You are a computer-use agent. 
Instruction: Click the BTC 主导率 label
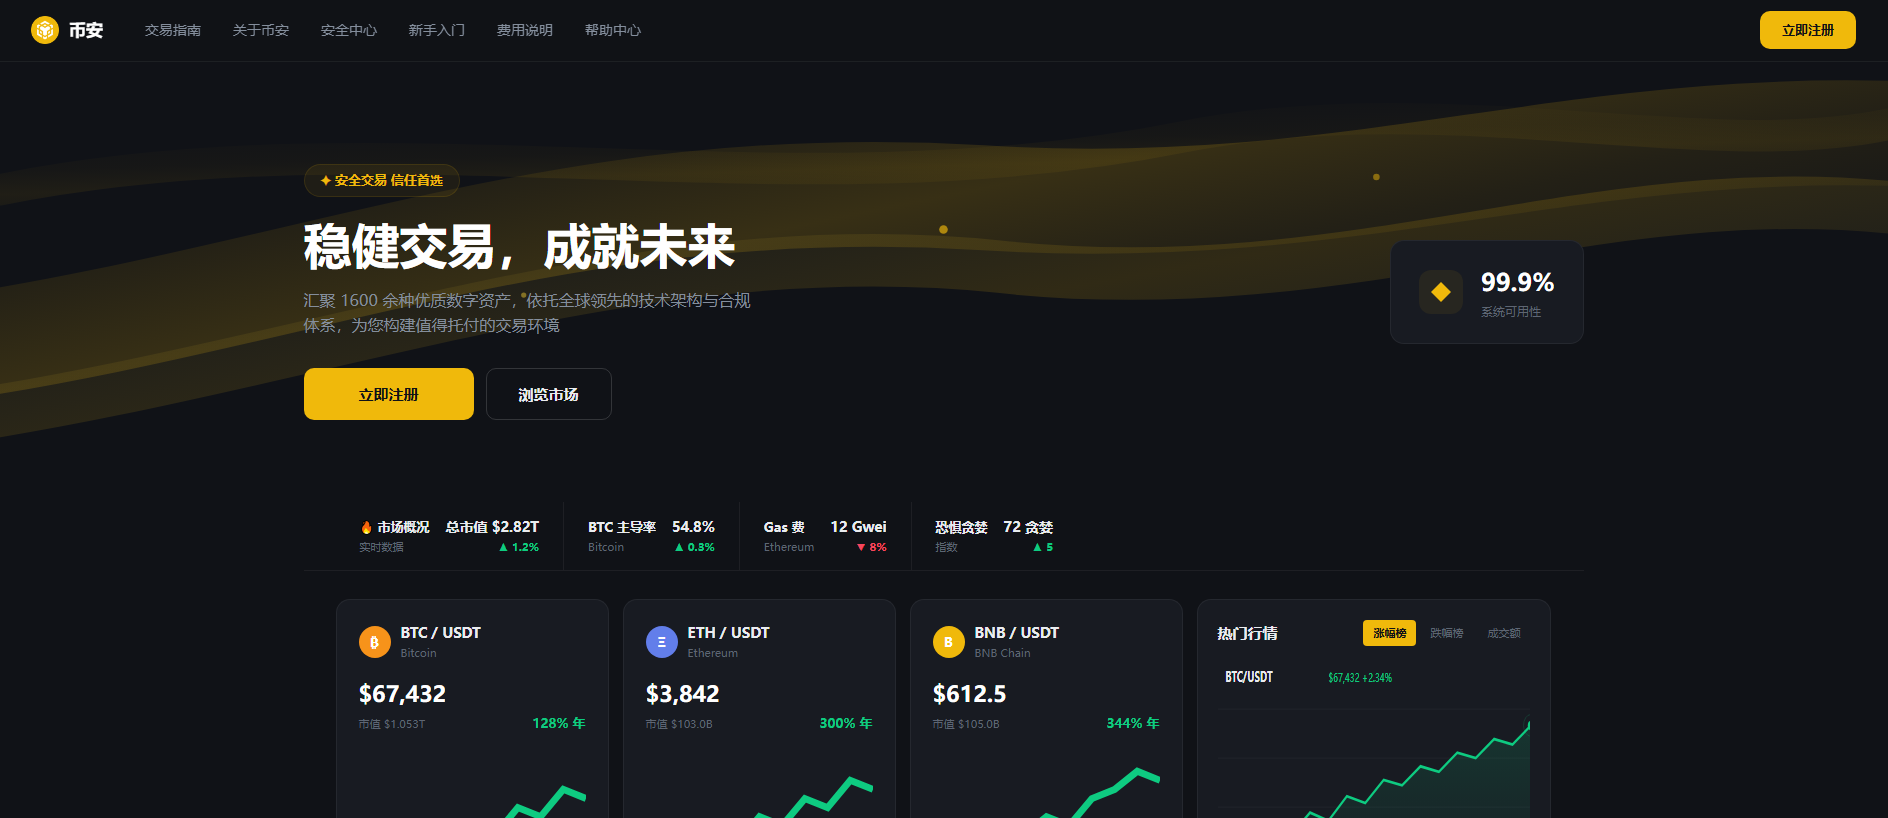[622, 527]
